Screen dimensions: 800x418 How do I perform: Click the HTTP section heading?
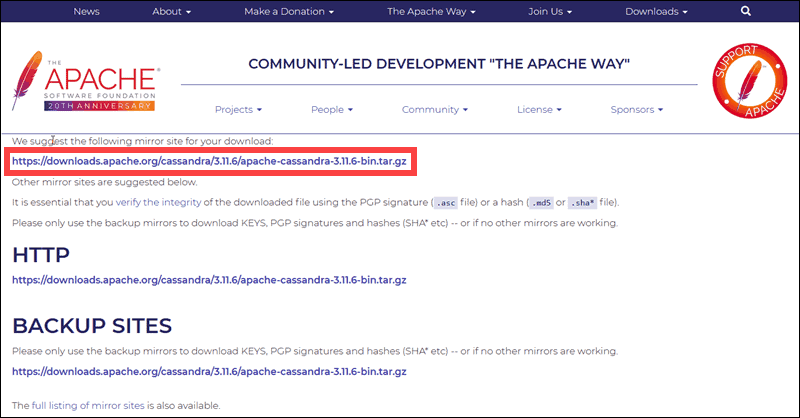point(41,255)
